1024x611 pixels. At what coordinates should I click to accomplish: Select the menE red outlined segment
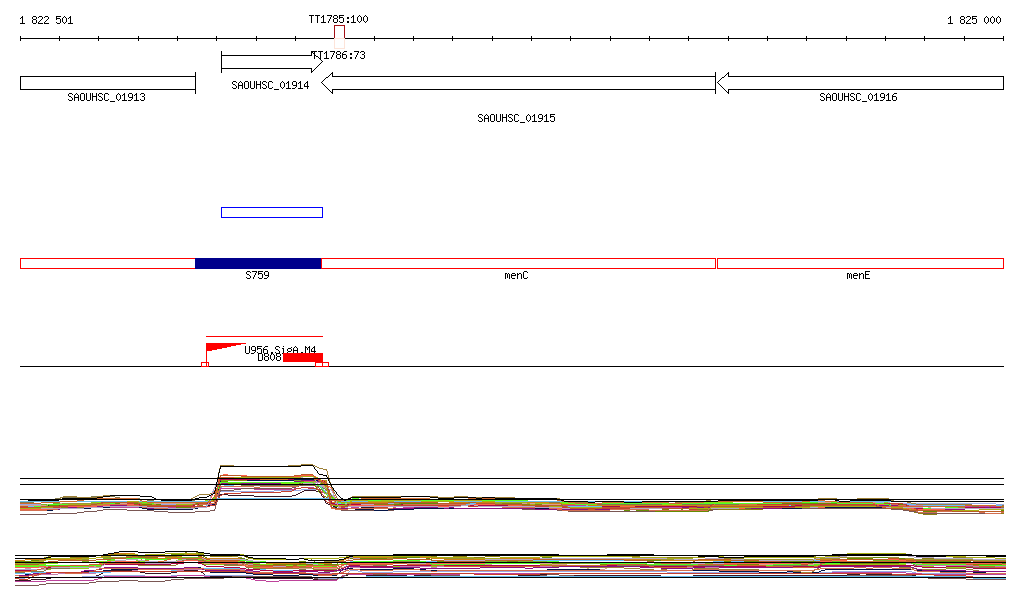[x=860, y=264]
